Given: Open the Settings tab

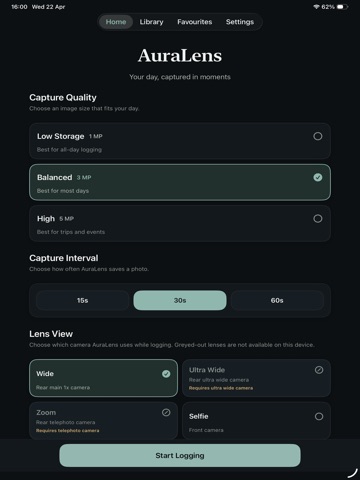Looking at the screenshot, I should coord(240,22).
